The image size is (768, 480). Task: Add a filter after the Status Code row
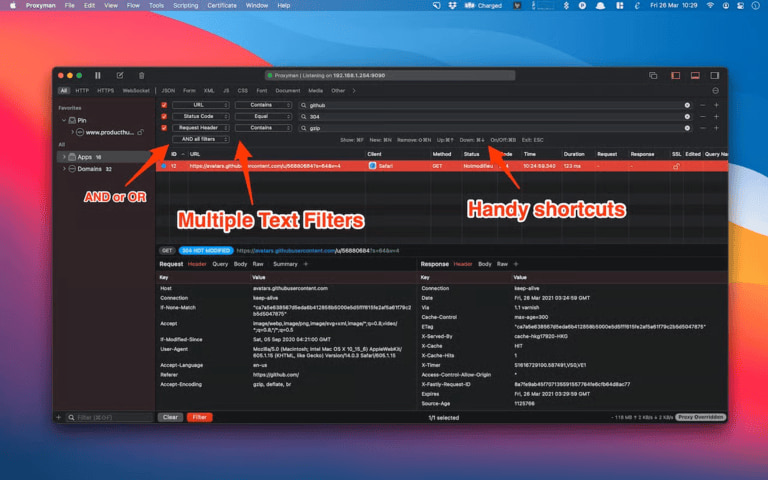click(x=716, y=117)
